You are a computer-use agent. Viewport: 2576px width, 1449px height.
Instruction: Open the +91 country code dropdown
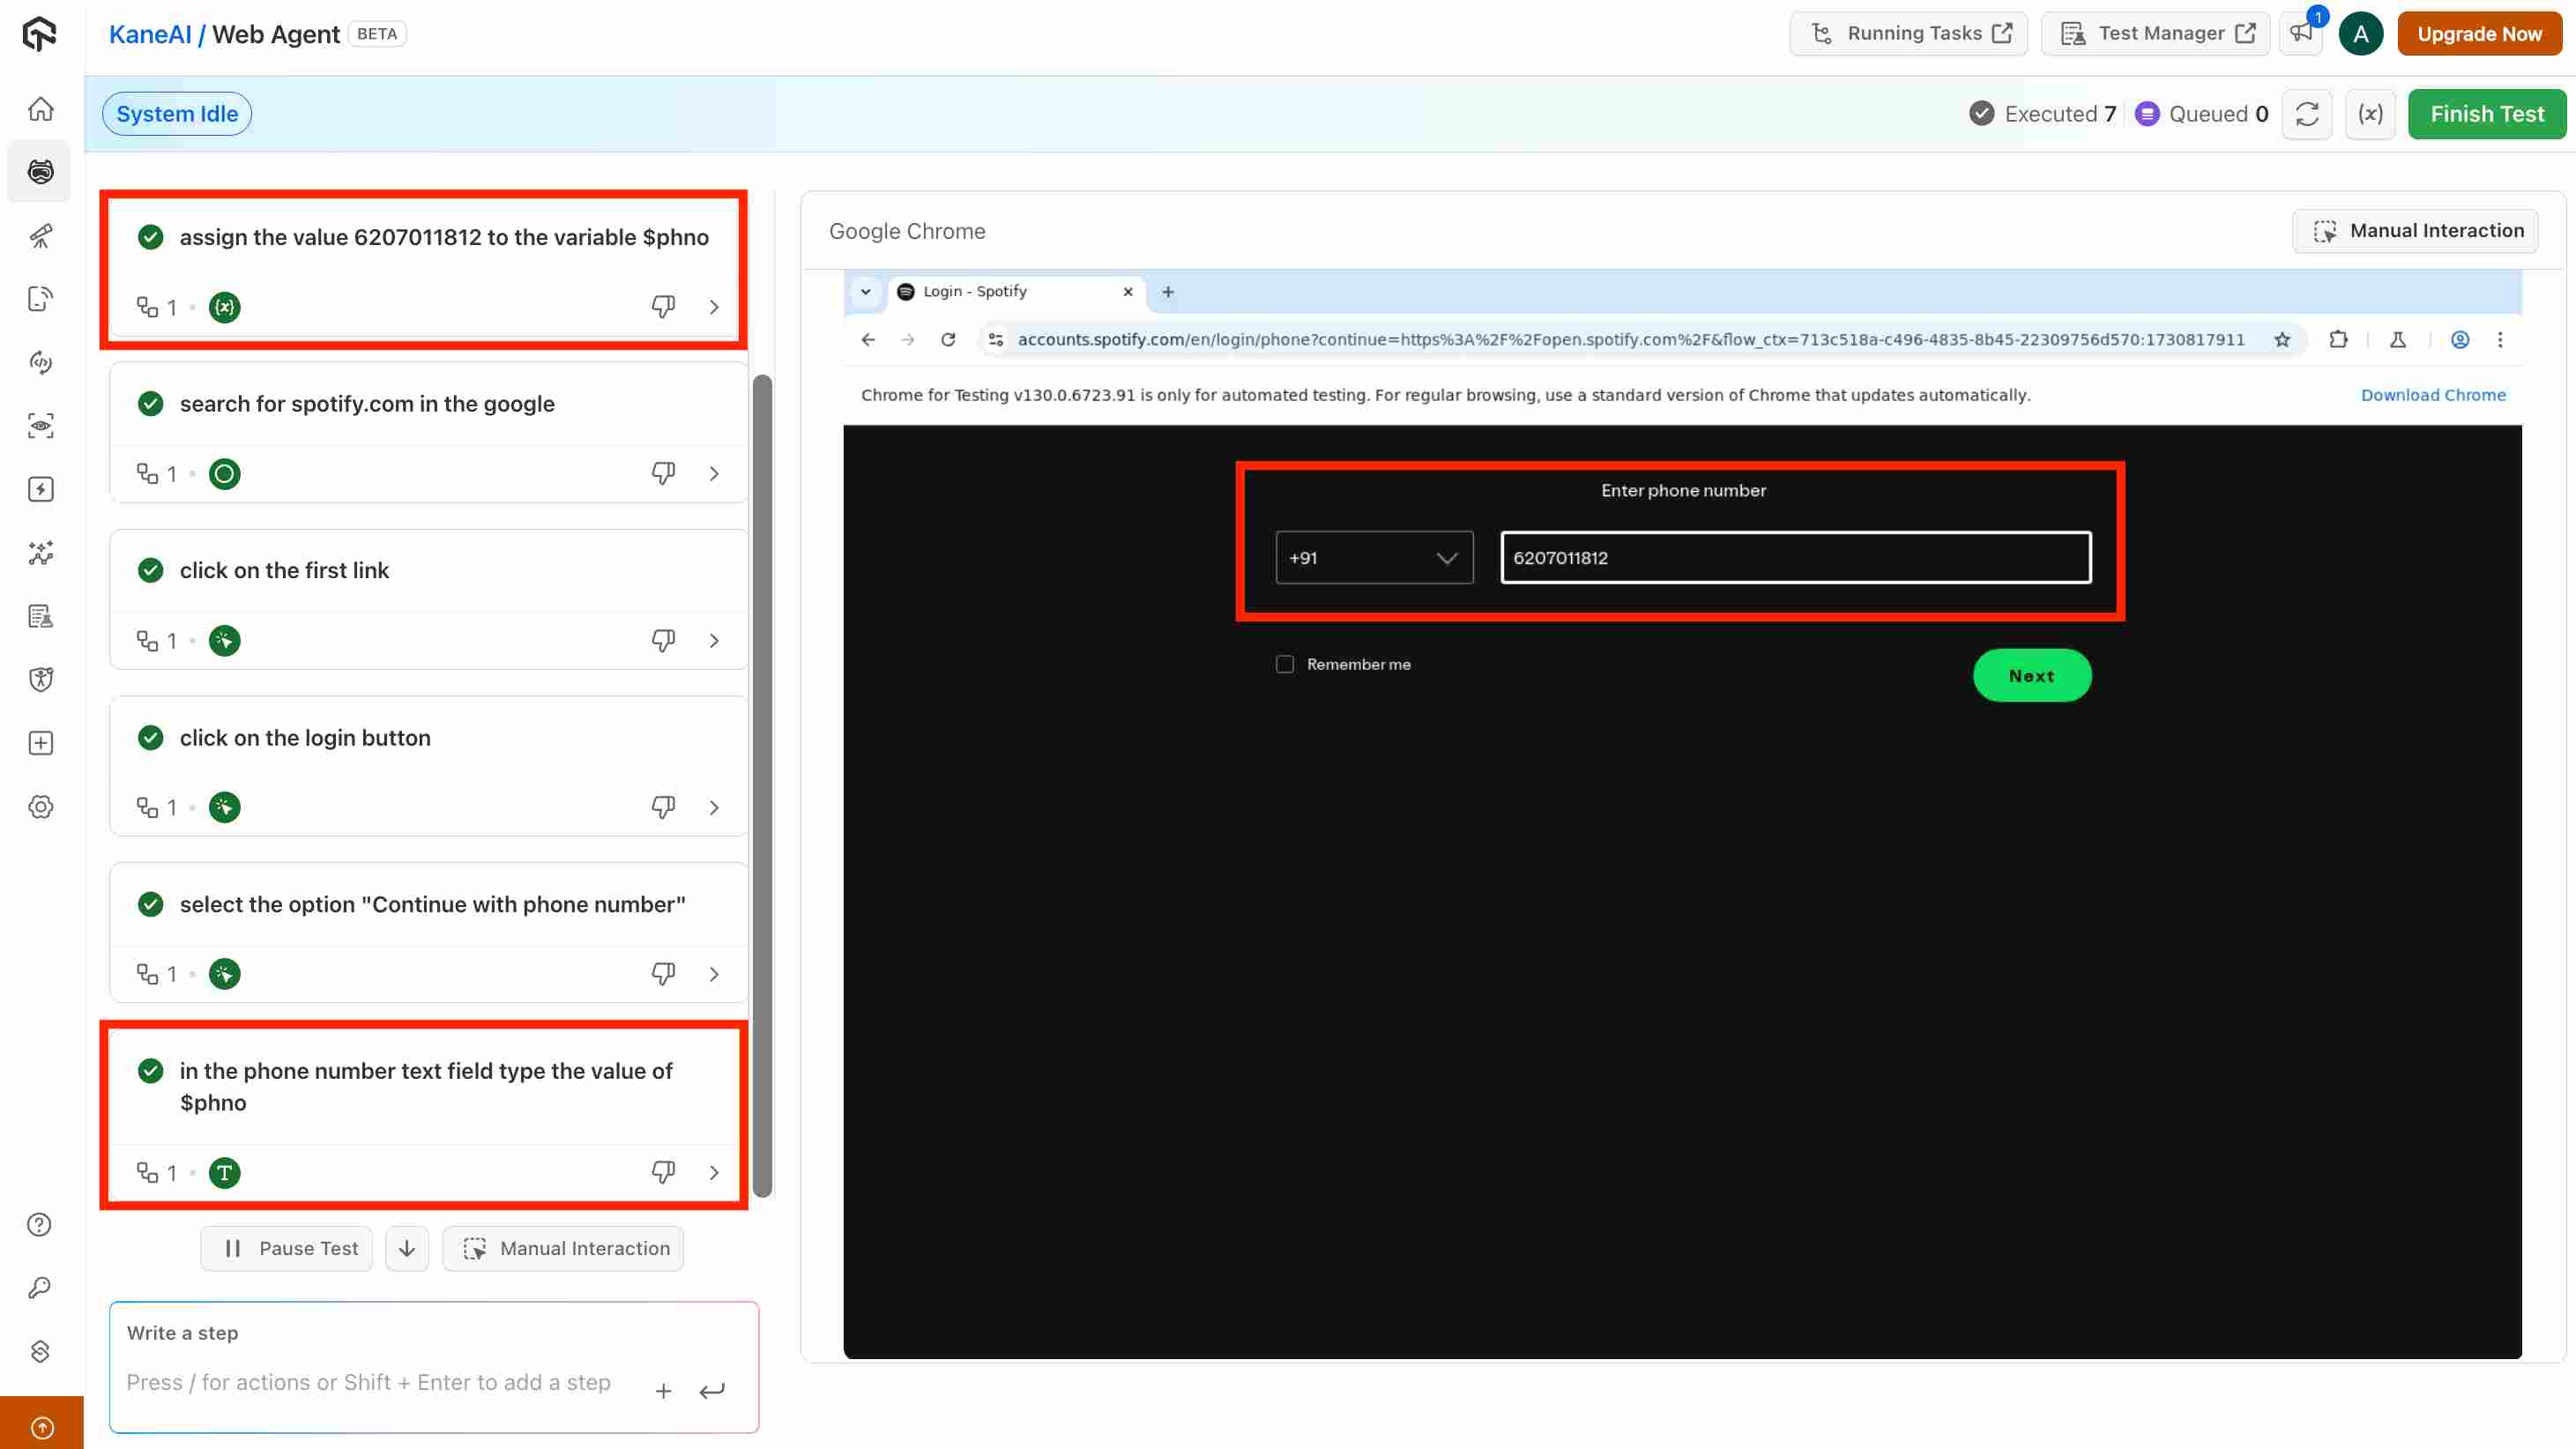point(1374,558)
